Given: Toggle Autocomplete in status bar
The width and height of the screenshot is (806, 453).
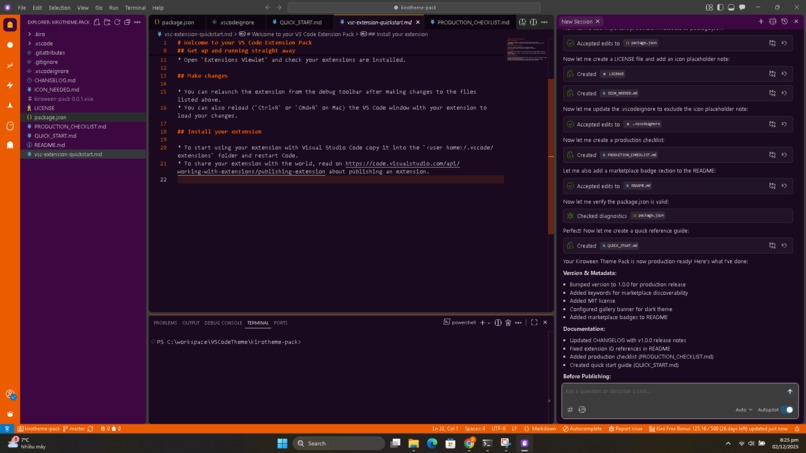Looking at the screenshot, I should [582, 429].
